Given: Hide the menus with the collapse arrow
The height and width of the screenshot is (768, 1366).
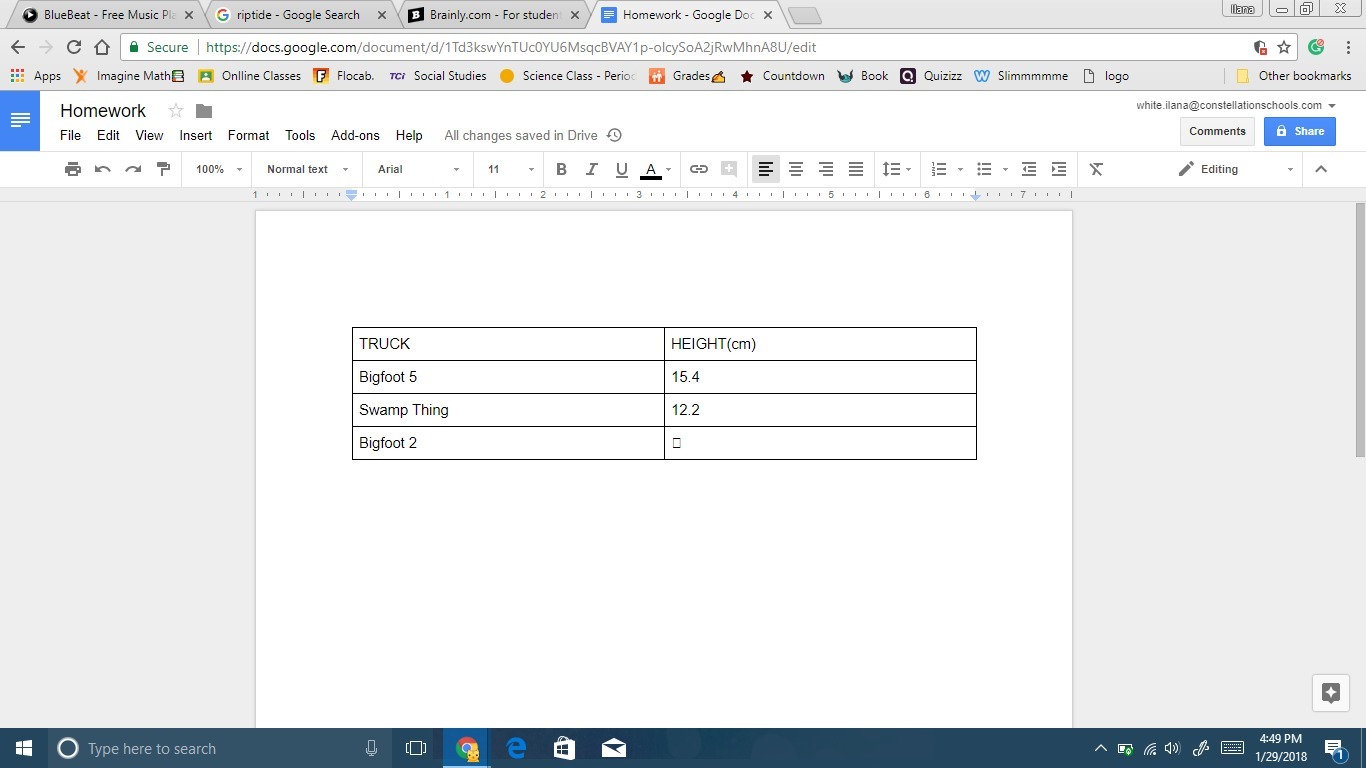Looking at the screenshot, I should pyautogui.click(x=1321, y=169).
